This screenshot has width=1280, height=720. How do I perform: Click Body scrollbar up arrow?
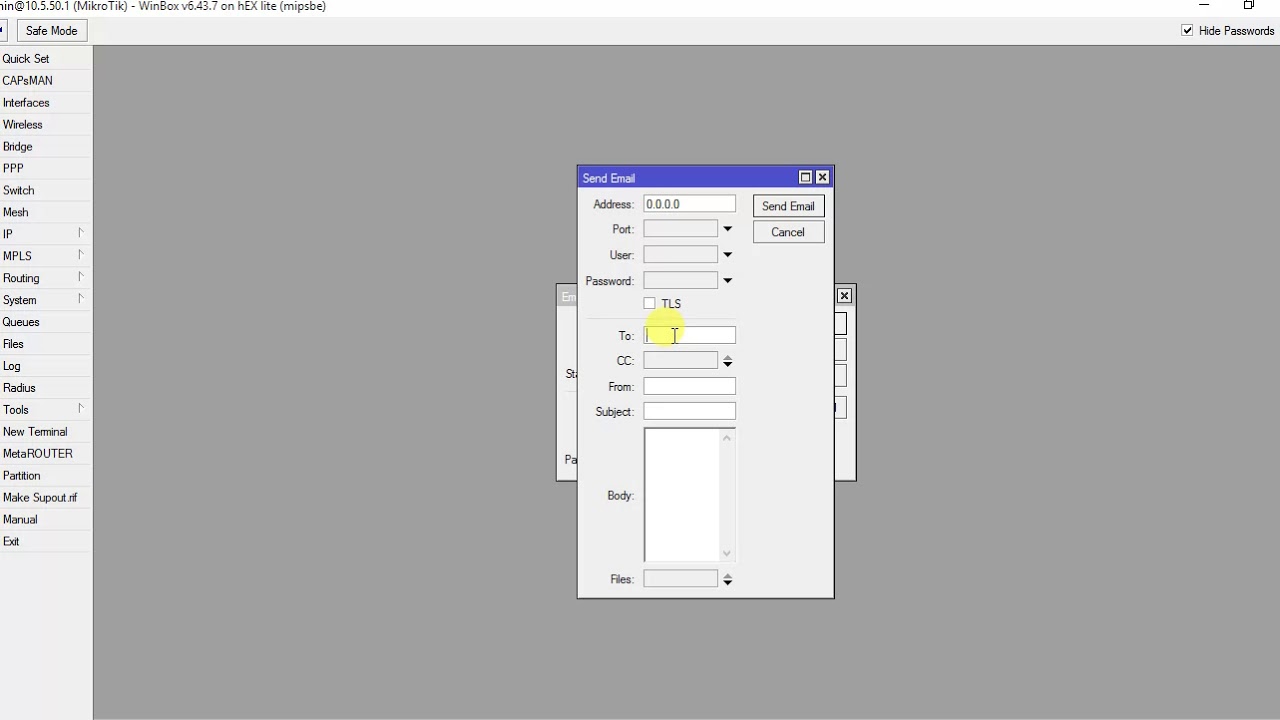[727, 437]
